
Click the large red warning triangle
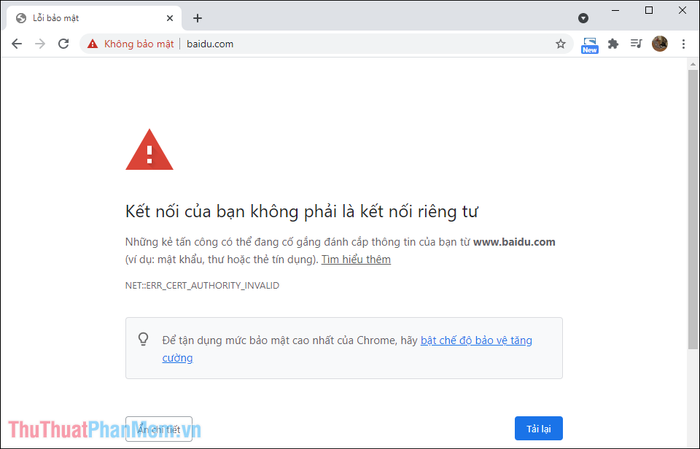point(149,150)
